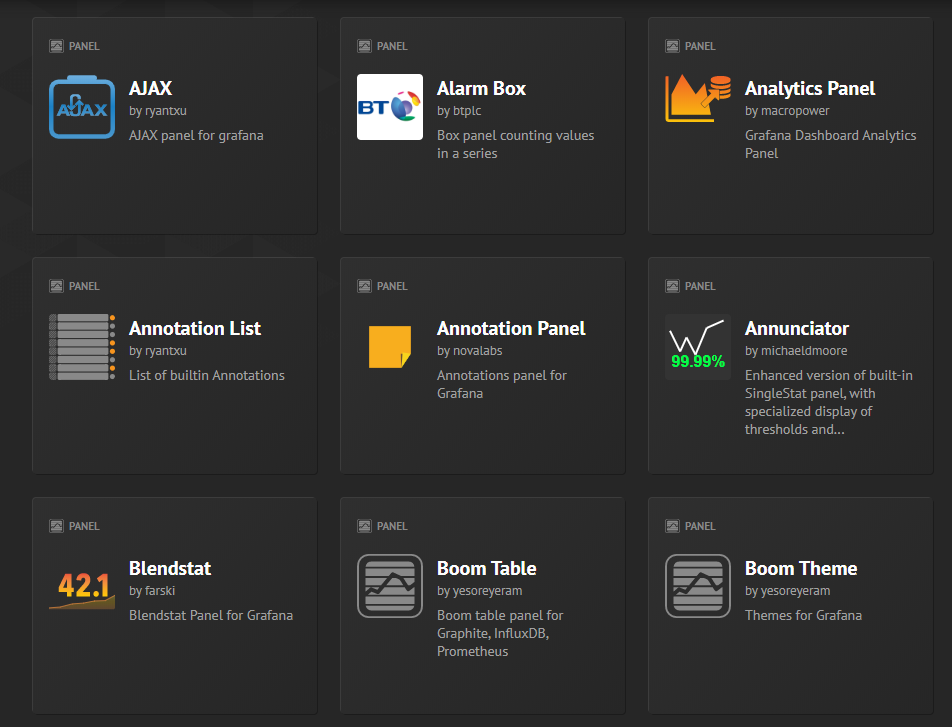Click the small panel type icon on Boom Theme card

672,526
